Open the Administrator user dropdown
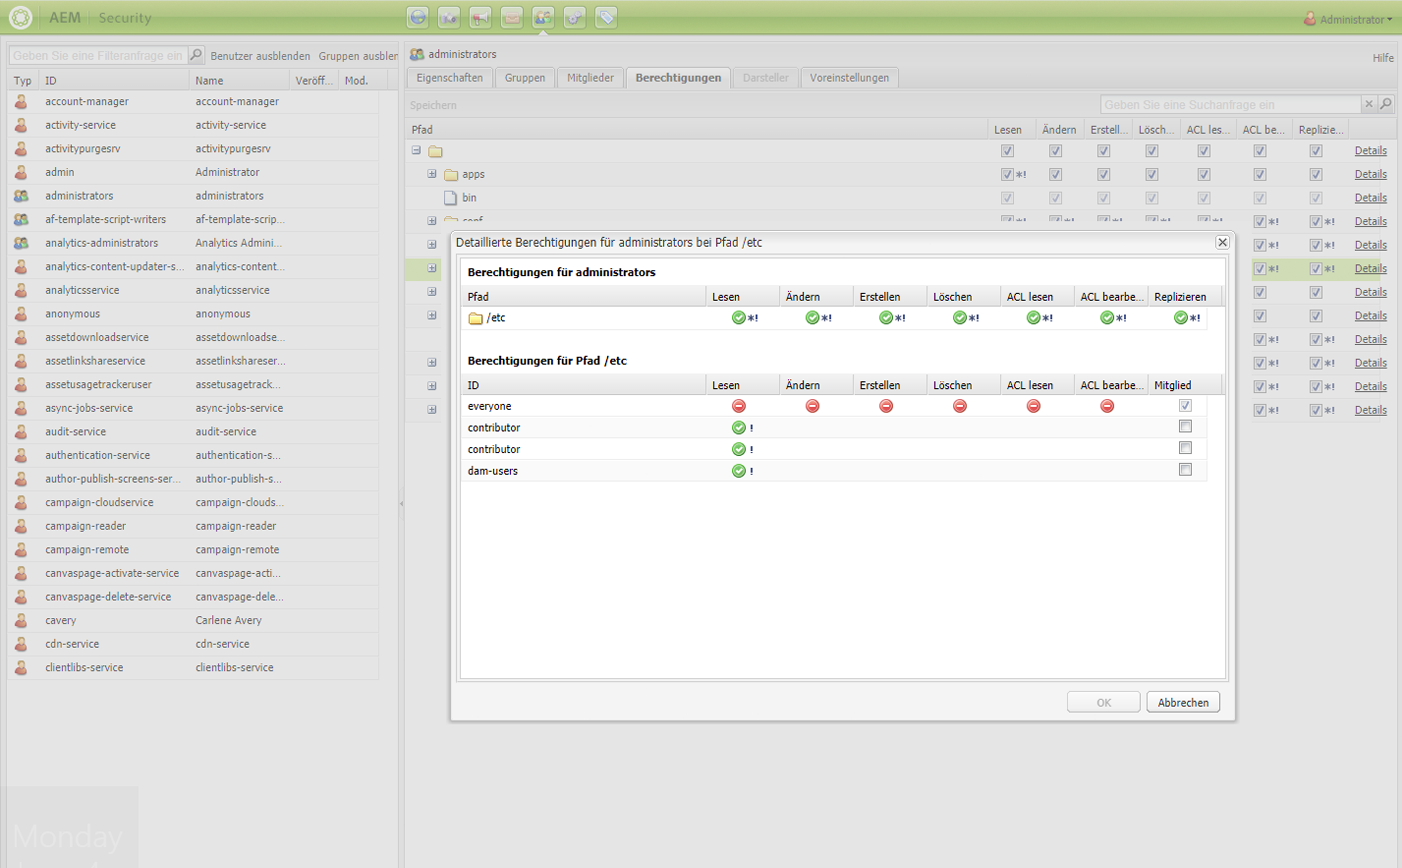 [x=1348, y=19]
